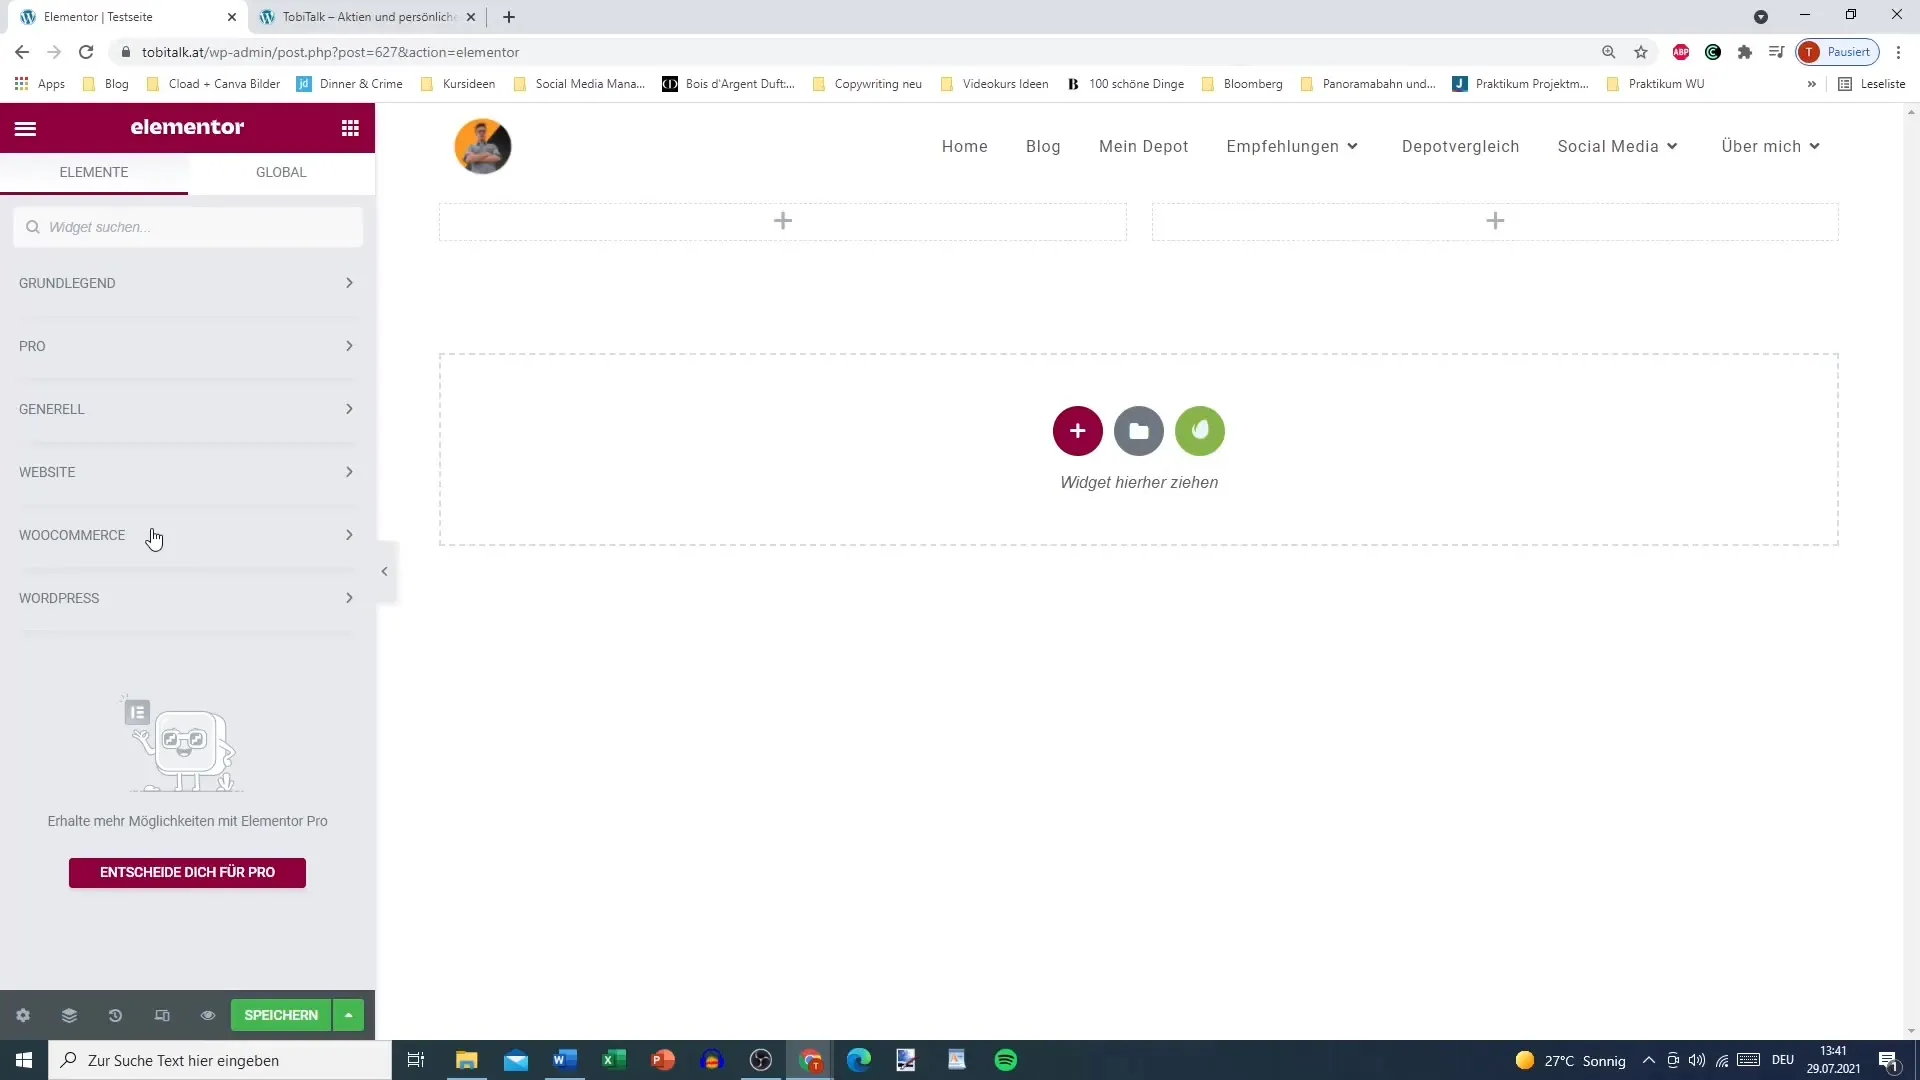Expand the WORDPRESS category

[187, 598]
